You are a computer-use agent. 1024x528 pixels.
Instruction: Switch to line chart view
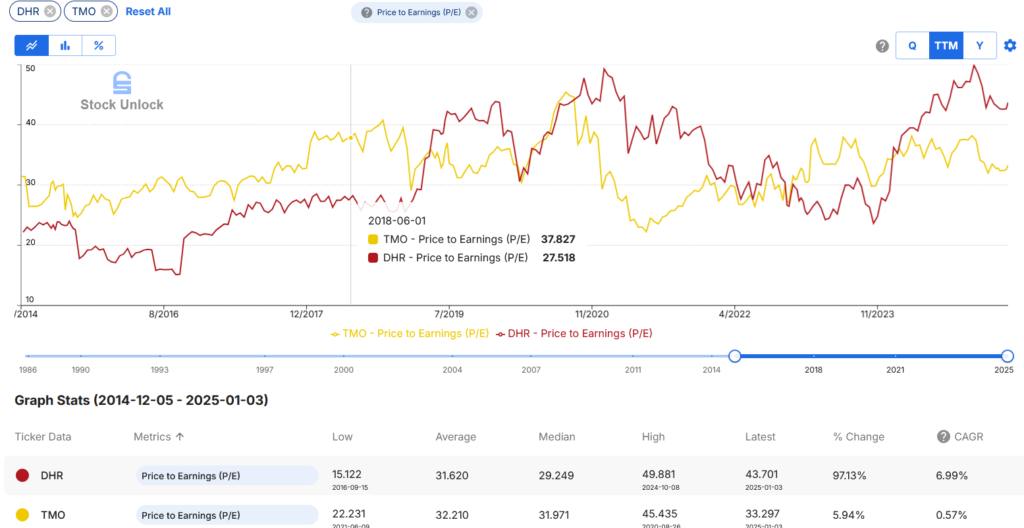32,46
